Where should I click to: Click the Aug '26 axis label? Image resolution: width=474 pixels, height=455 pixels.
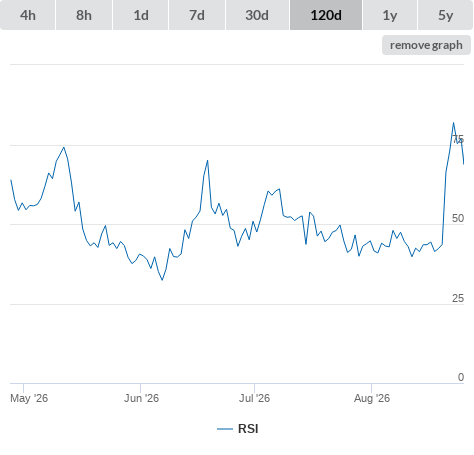point(372,398)
